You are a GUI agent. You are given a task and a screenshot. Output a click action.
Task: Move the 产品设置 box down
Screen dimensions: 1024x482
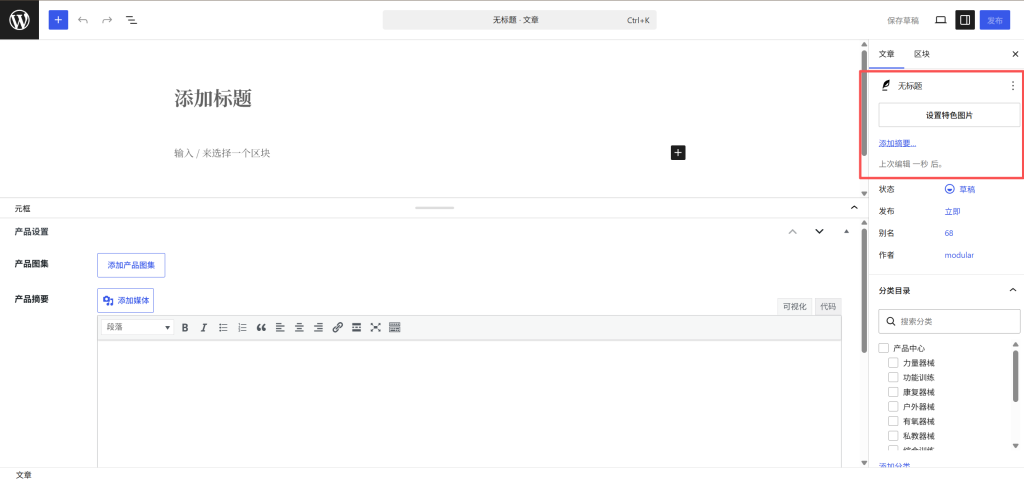820,231
